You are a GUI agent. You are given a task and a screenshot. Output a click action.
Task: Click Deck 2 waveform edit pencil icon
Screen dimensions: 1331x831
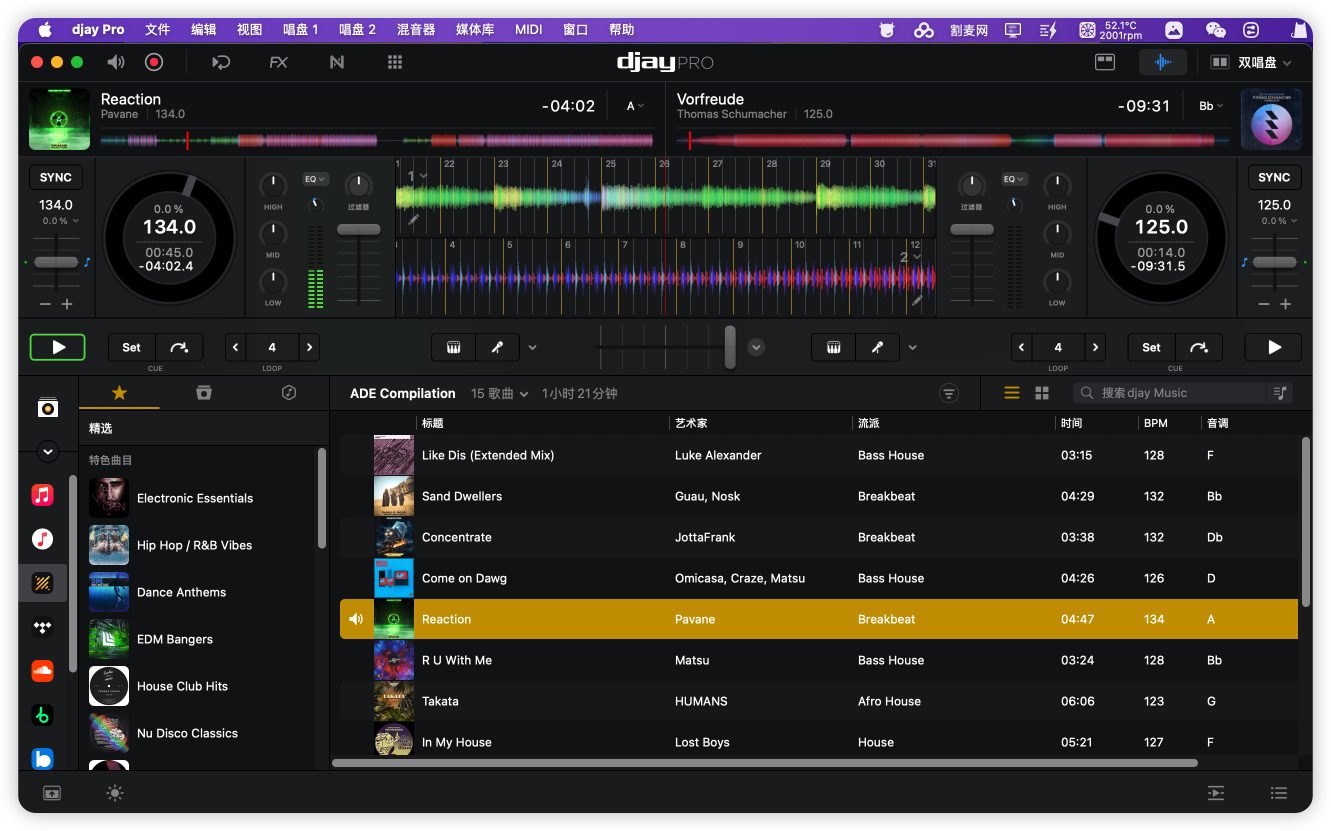click(x=917, y=299)
